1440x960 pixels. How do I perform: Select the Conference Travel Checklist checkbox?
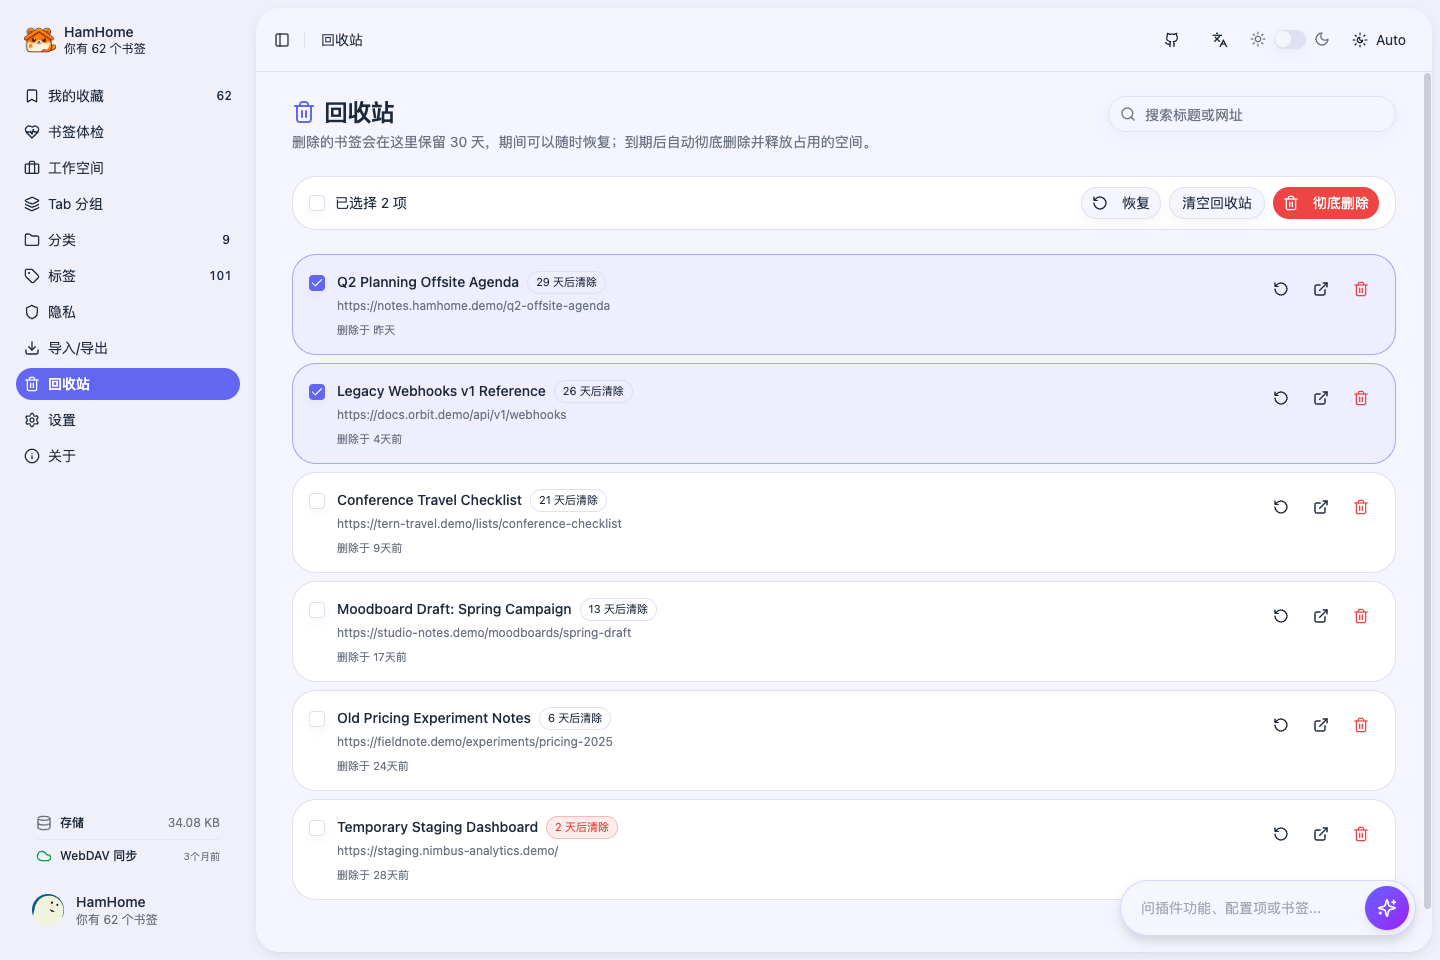pyautogui.click(x=317, y=501)
